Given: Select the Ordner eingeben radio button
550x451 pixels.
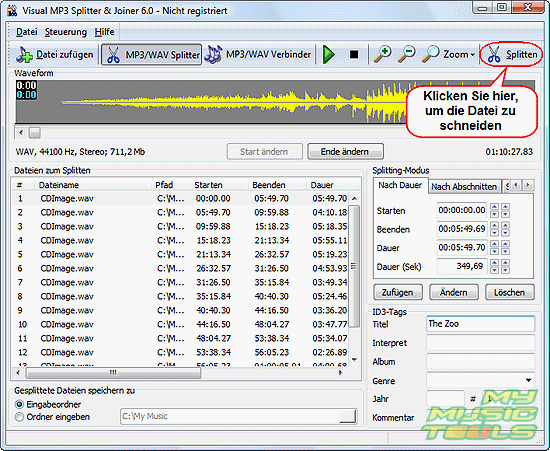Looking at the screenshot, I should [19, 417].
